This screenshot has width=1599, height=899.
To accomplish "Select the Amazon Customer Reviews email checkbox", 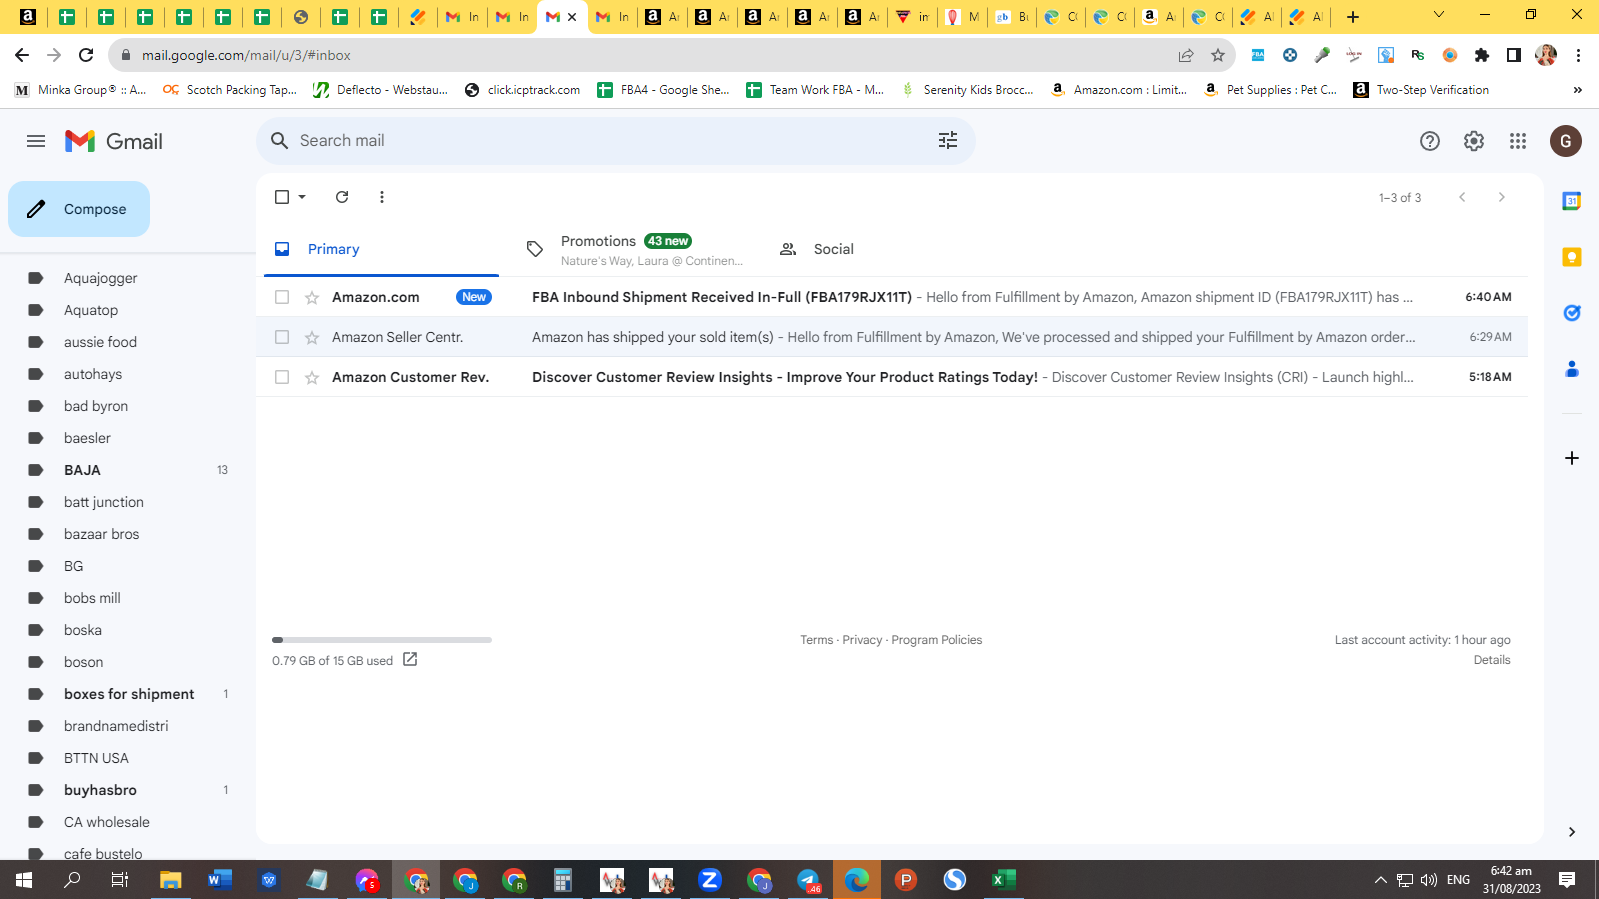I will point(282,377).
